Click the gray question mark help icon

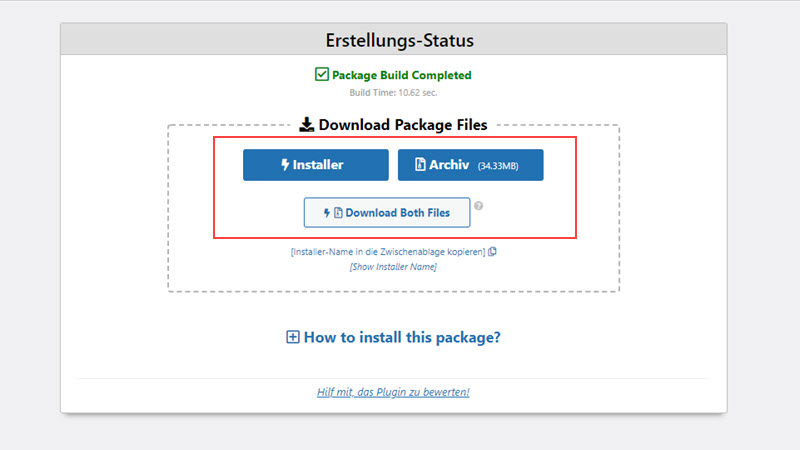click(478, 206)
